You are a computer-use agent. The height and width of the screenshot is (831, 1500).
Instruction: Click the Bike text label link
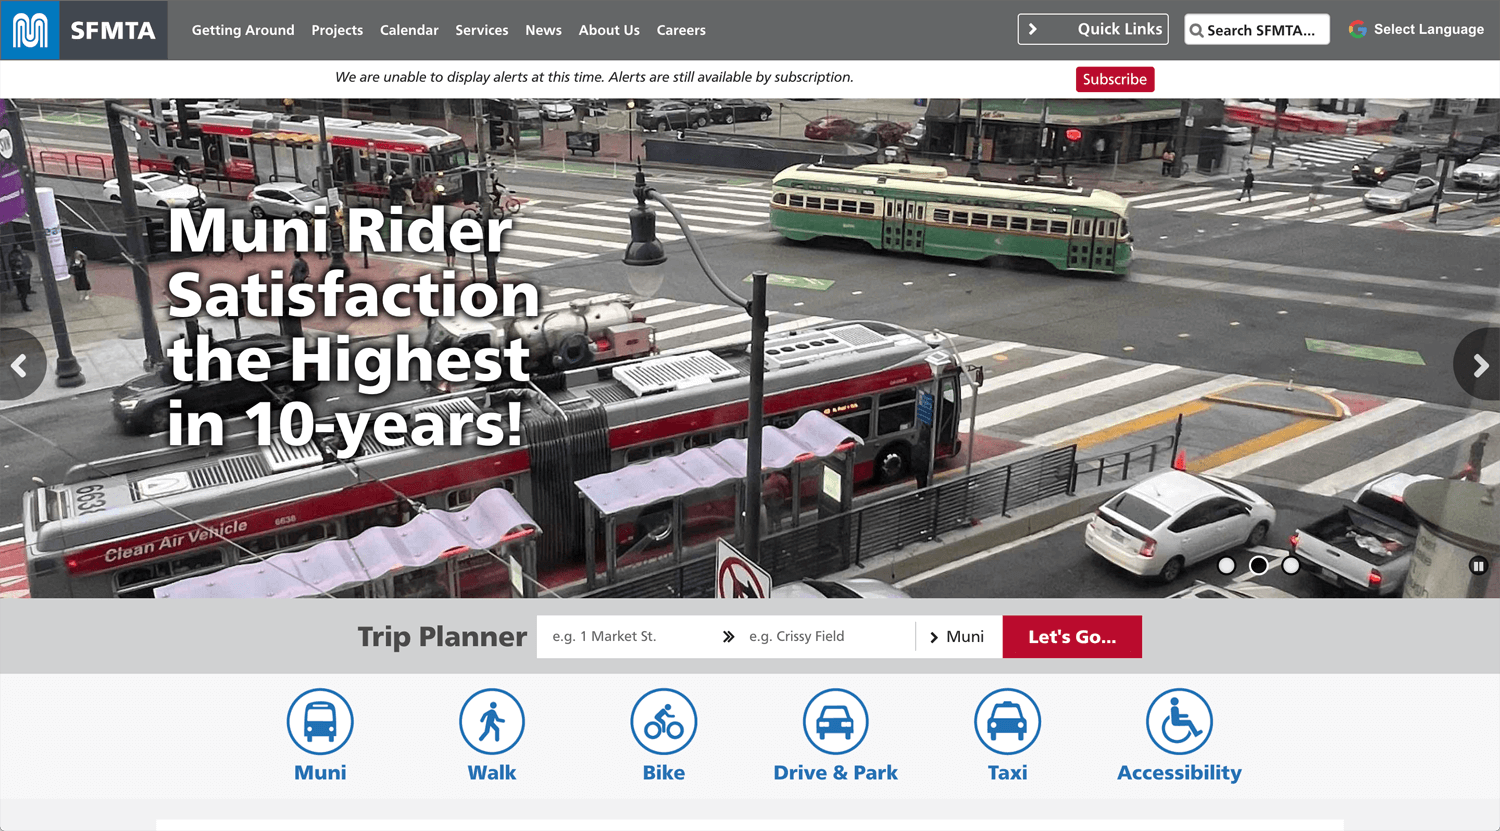point(664,773)
